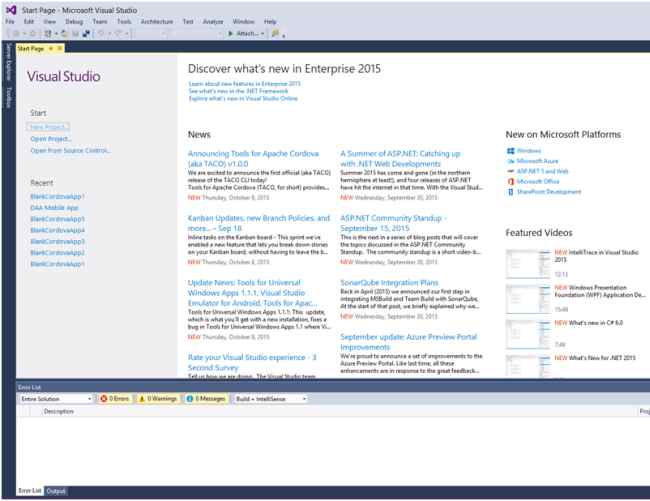Open the Team menu
Screen dimensions: 650x501
point(99,22)
